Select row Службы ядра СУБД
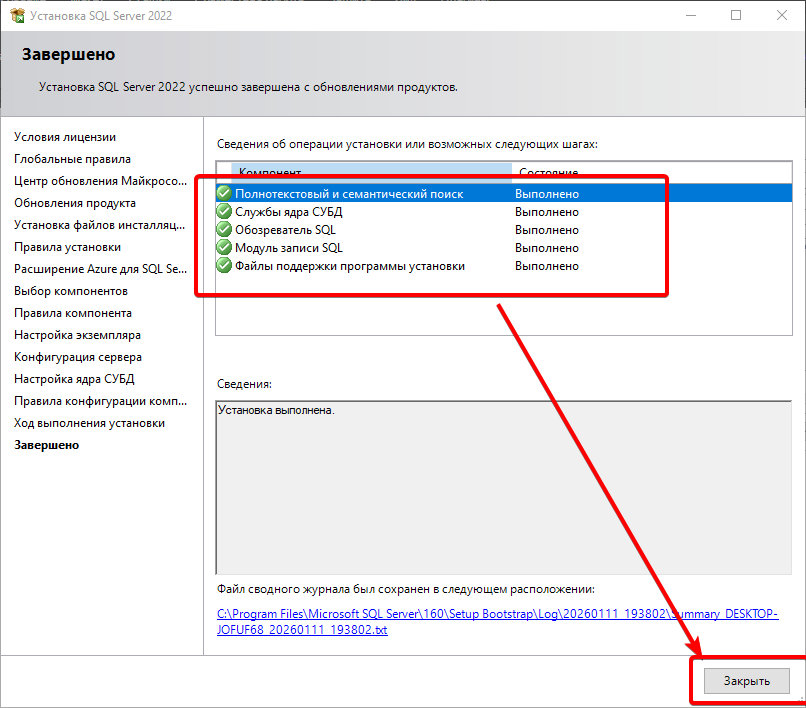806x708 pixels. (504, 211)
